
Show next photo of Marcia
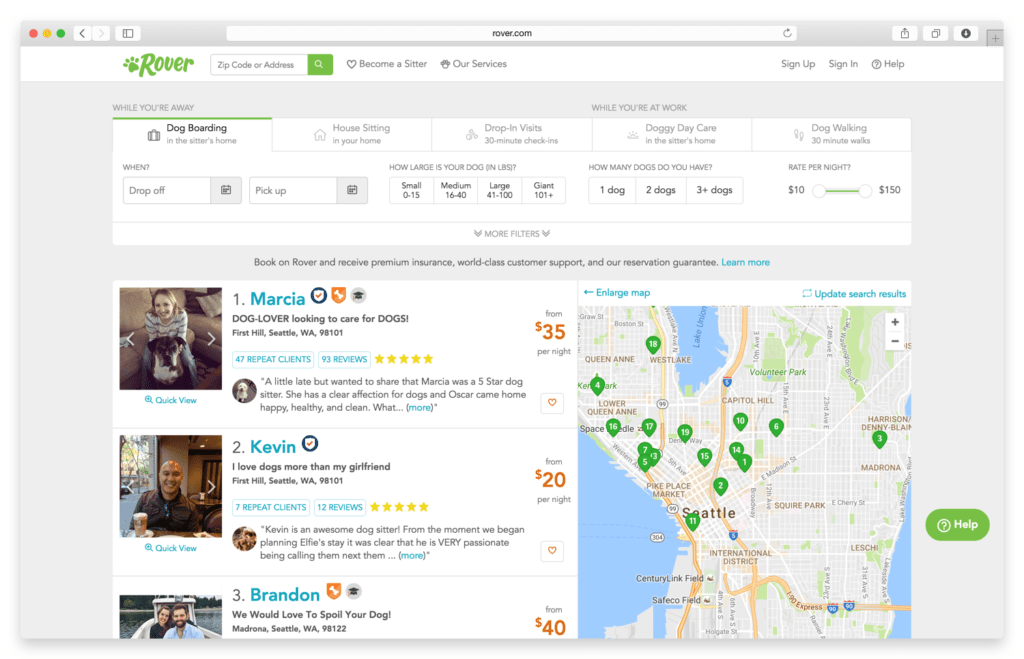tap(211, 339)
